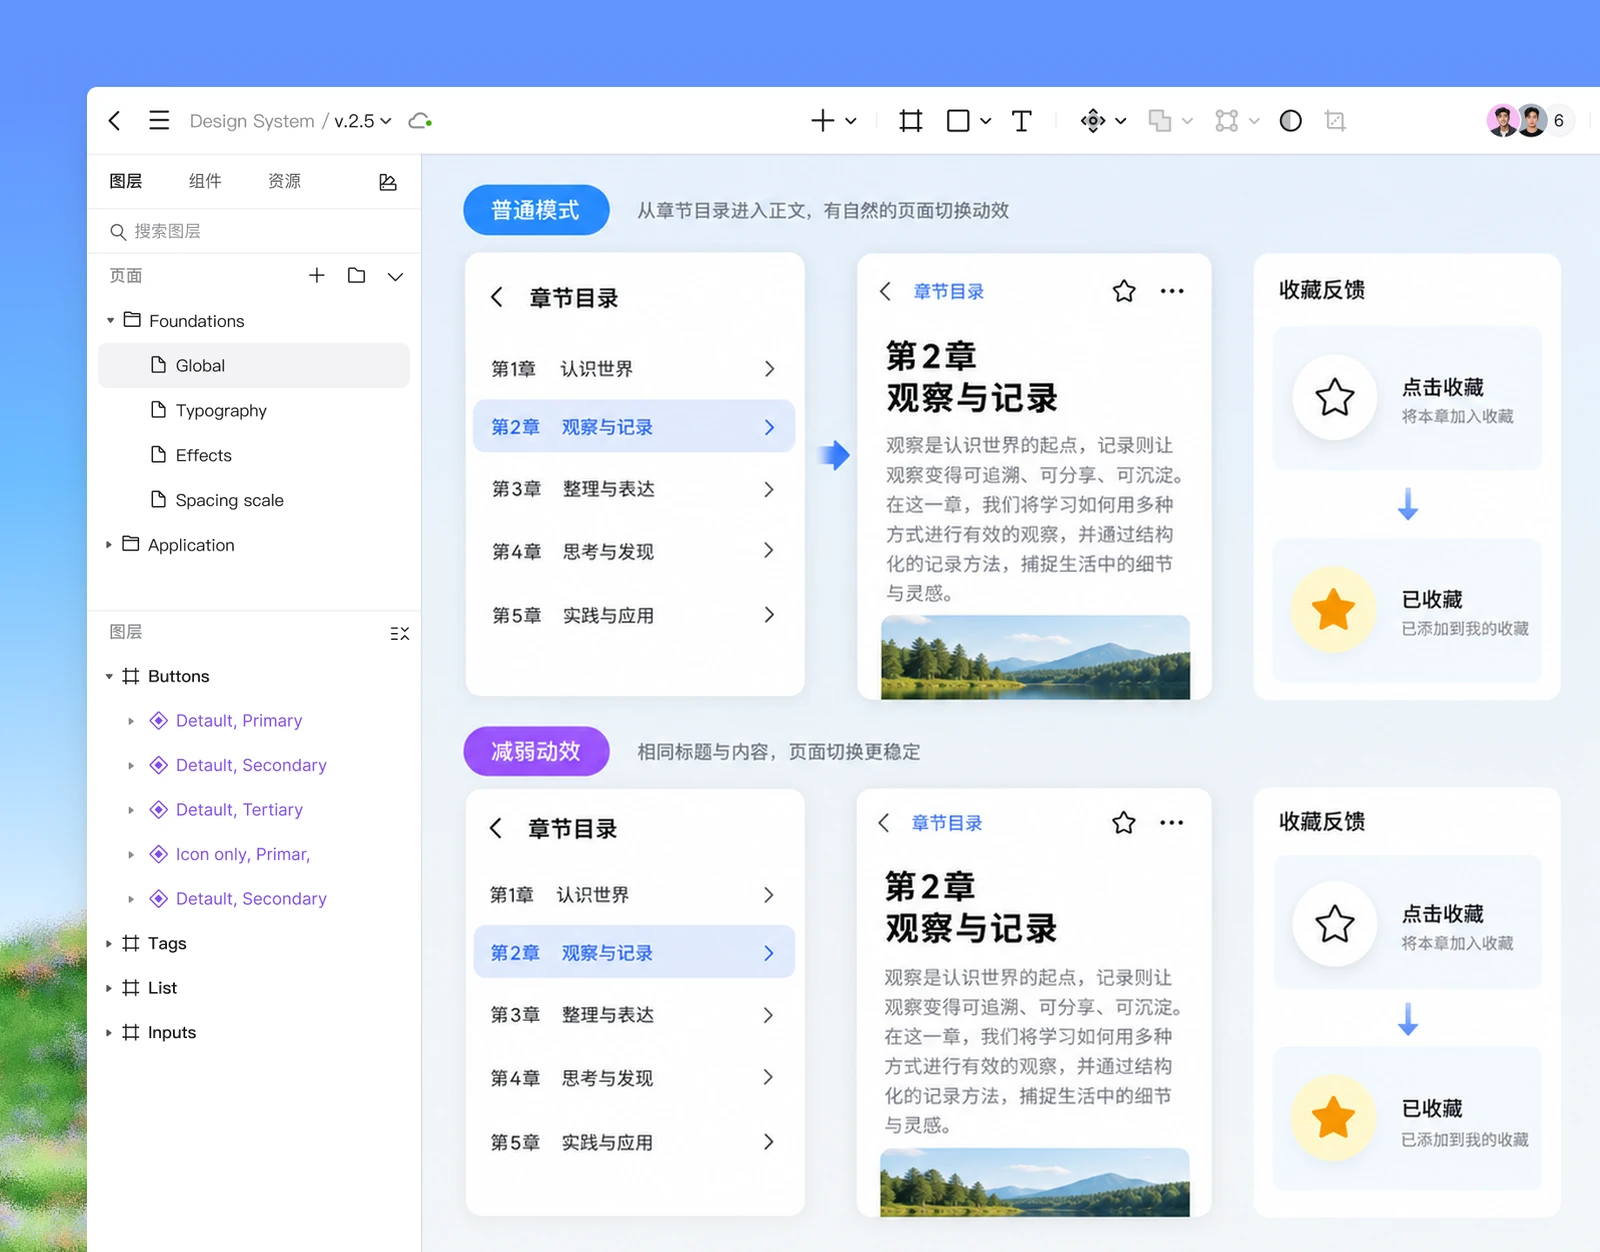Switch to the 图层 tab
The image size is (1600, 1252).
coord(126,181)
